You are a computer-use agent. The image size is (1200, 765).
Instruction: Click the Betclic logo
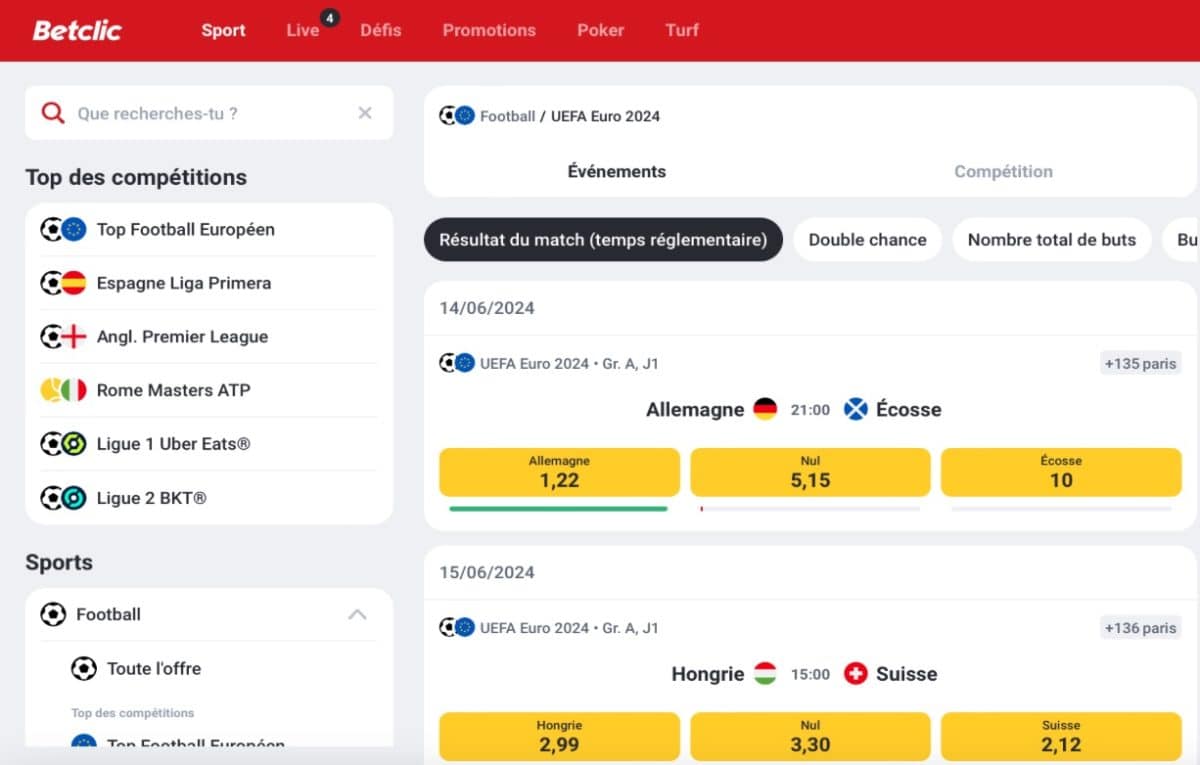[x=77, y=30]
